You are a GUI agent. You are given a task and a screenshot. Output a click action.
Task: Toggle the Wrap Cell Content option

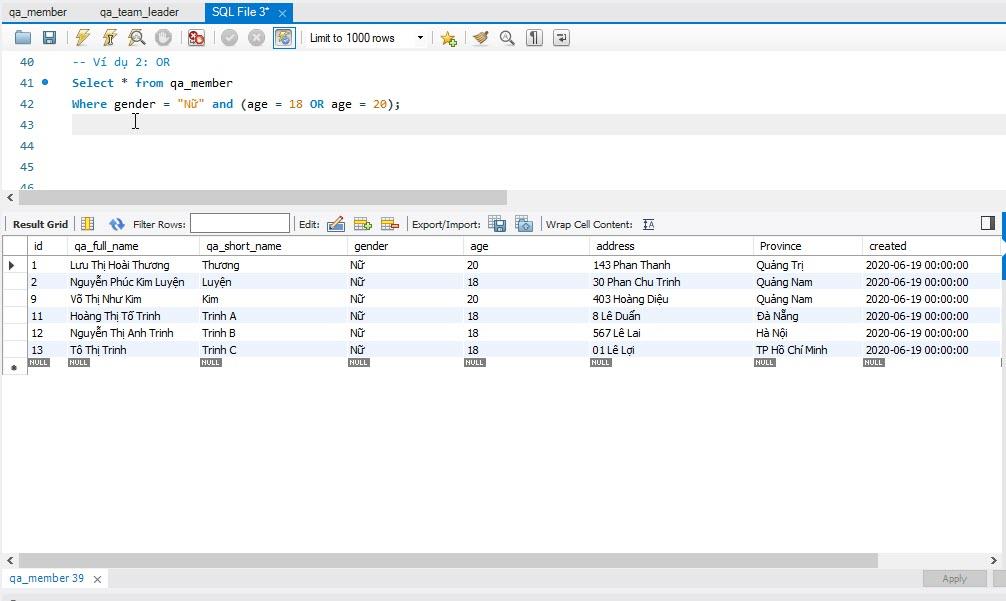click(648, 224)
